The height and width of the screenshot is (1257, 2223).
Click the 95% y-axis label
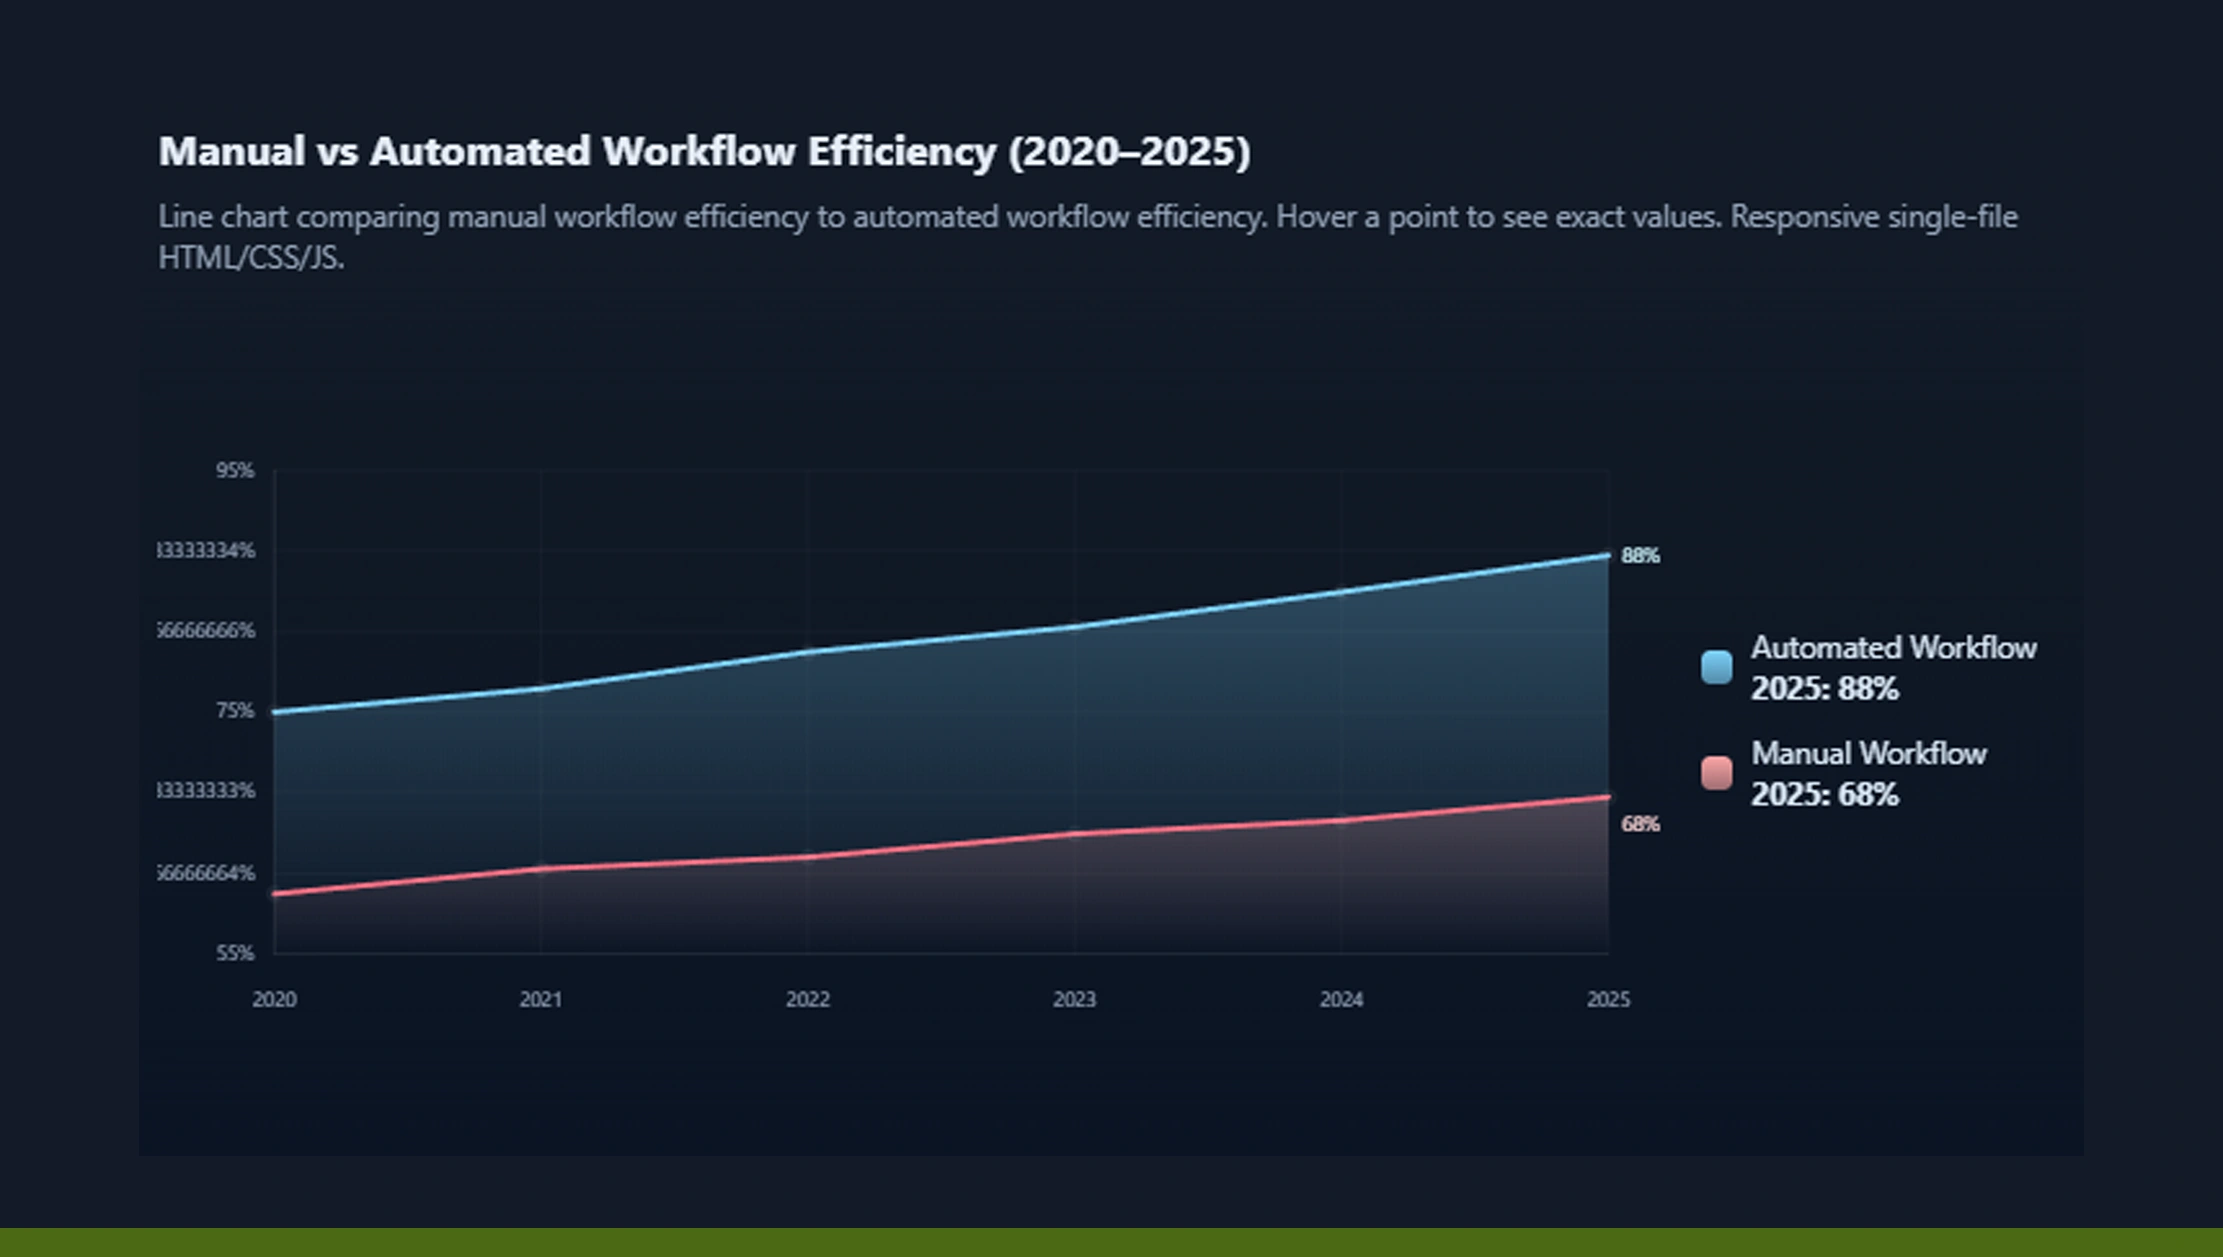(x=235, y=470)
